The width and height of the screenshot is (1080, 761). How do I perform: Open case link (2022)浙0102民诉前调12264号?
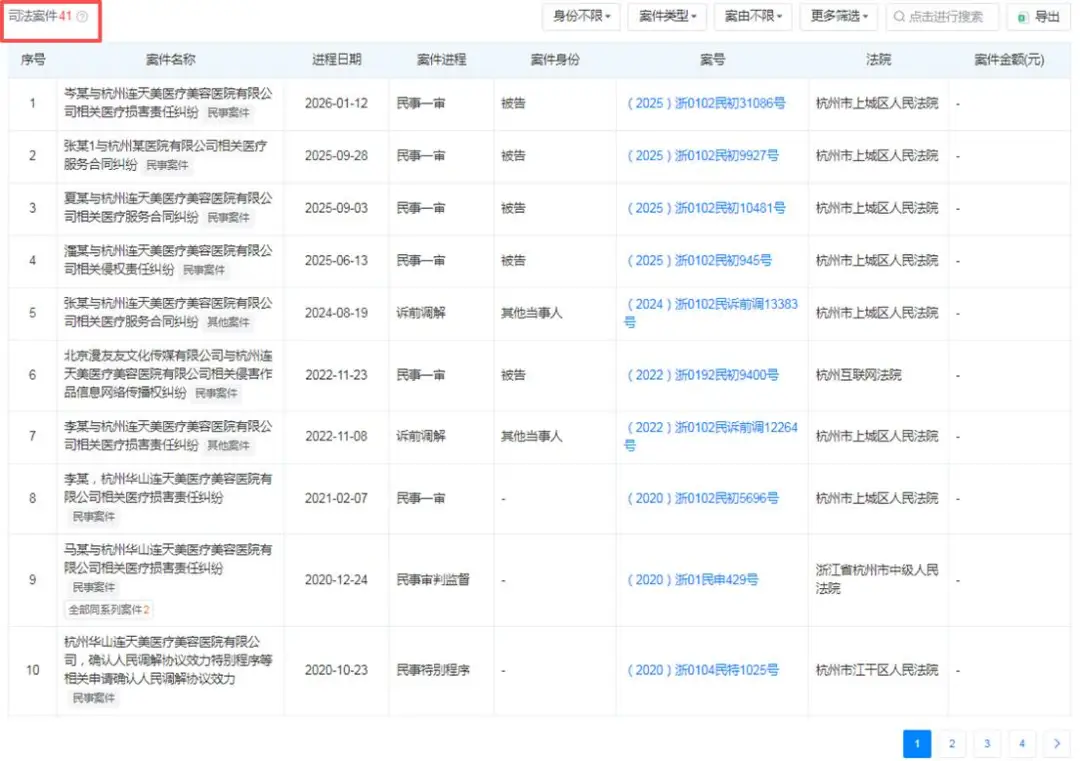coord(712,436)
